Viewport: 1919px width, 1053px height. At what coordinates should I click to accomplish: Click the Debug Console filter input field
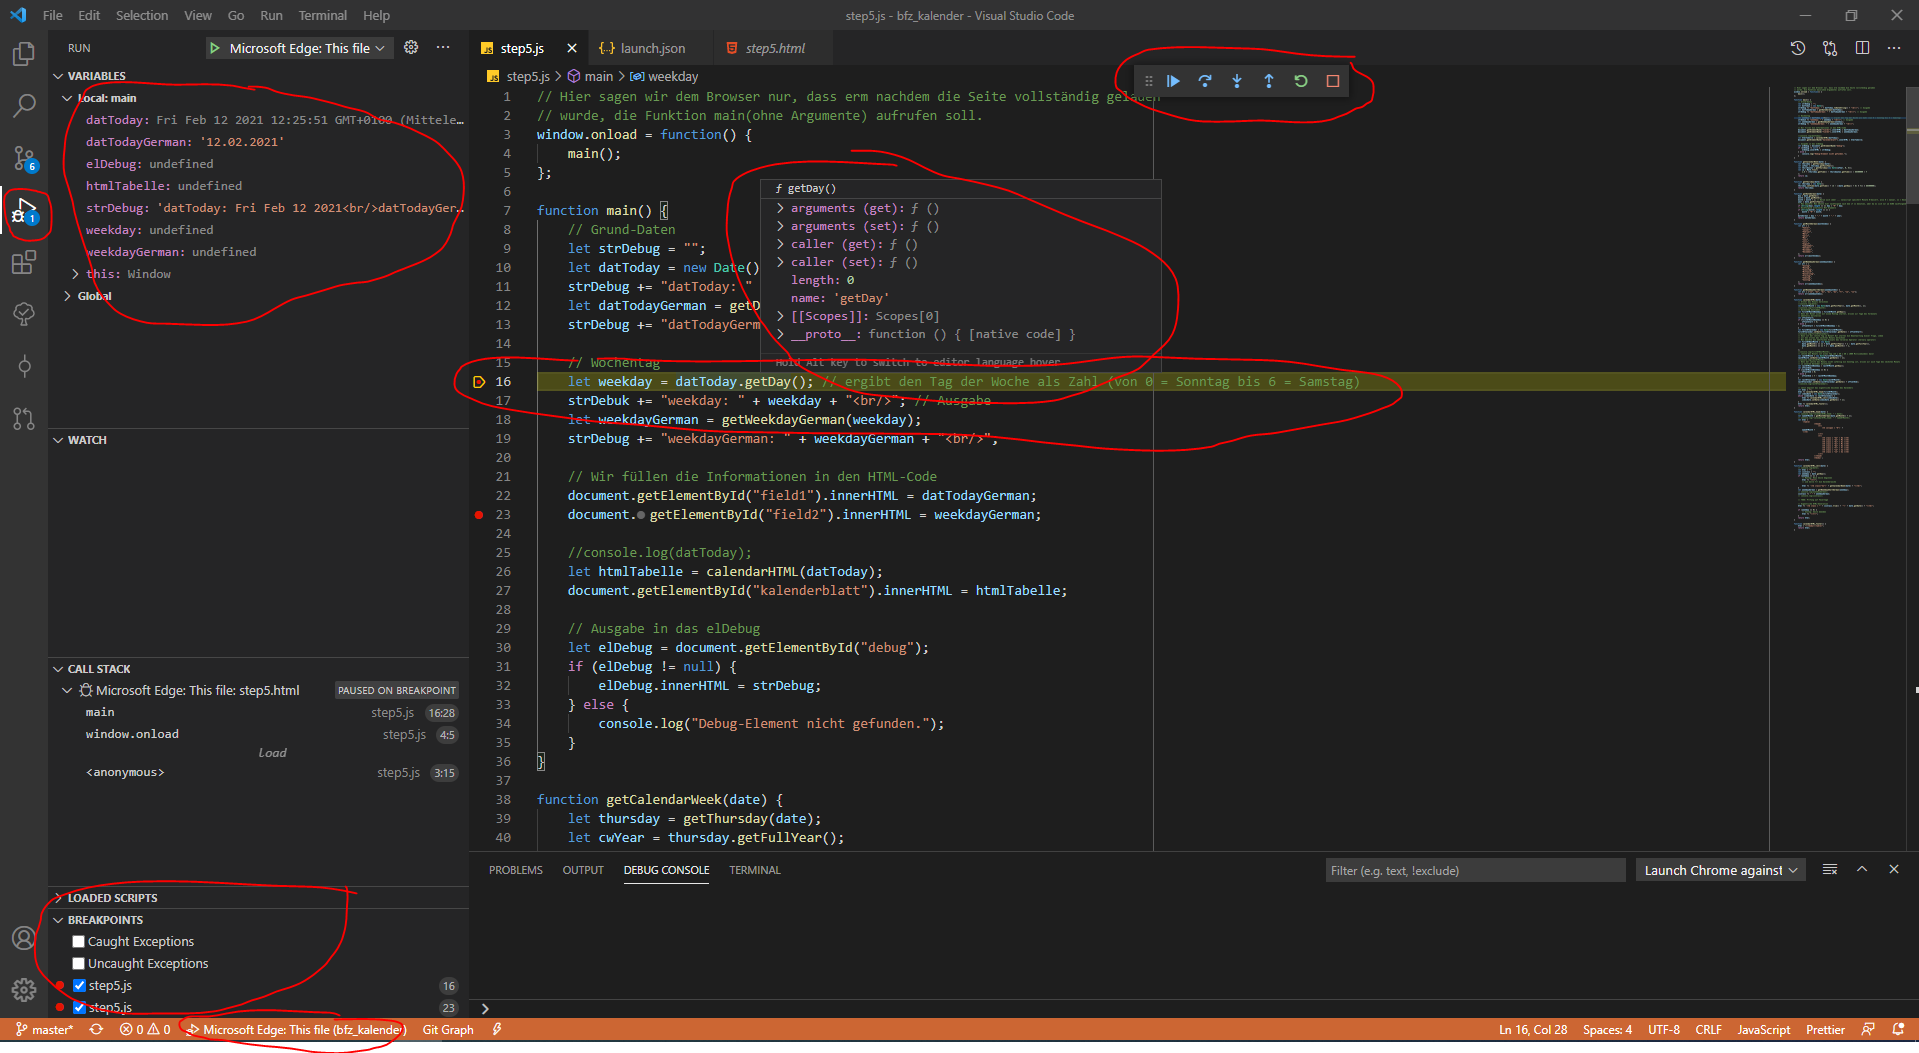(1475, 869)
